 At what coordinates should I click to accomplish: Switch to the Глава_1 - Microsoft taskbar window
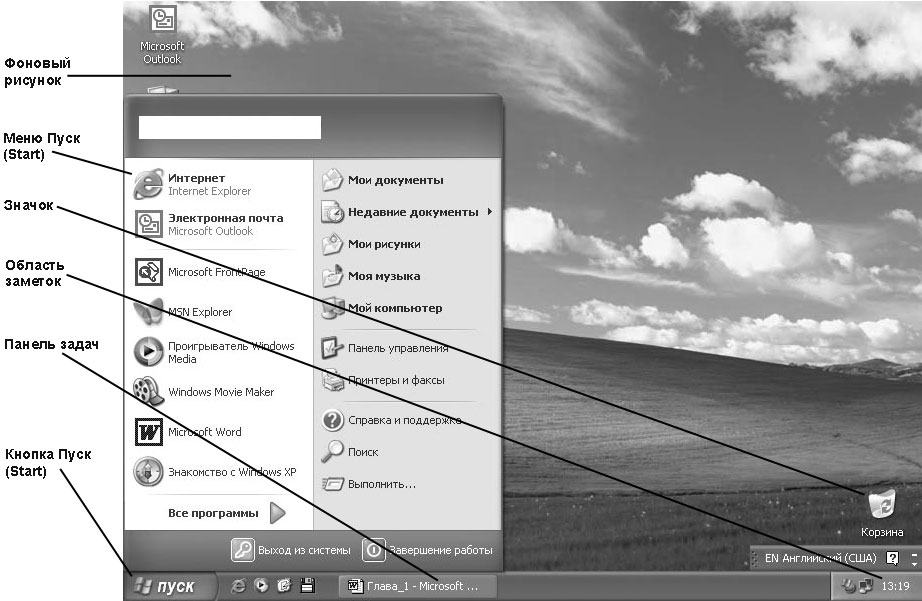(x=414, y=586)
